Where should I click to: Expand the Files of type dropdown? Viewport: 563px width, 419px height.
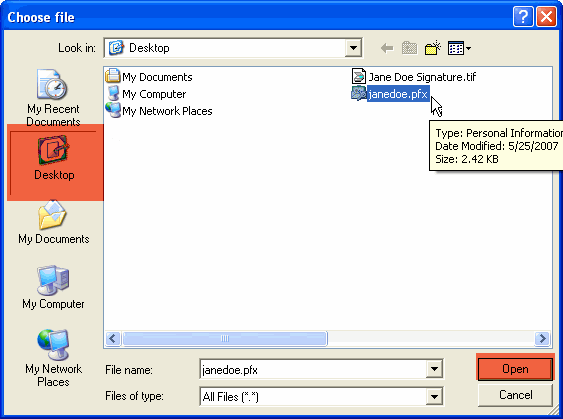(434, 396)
